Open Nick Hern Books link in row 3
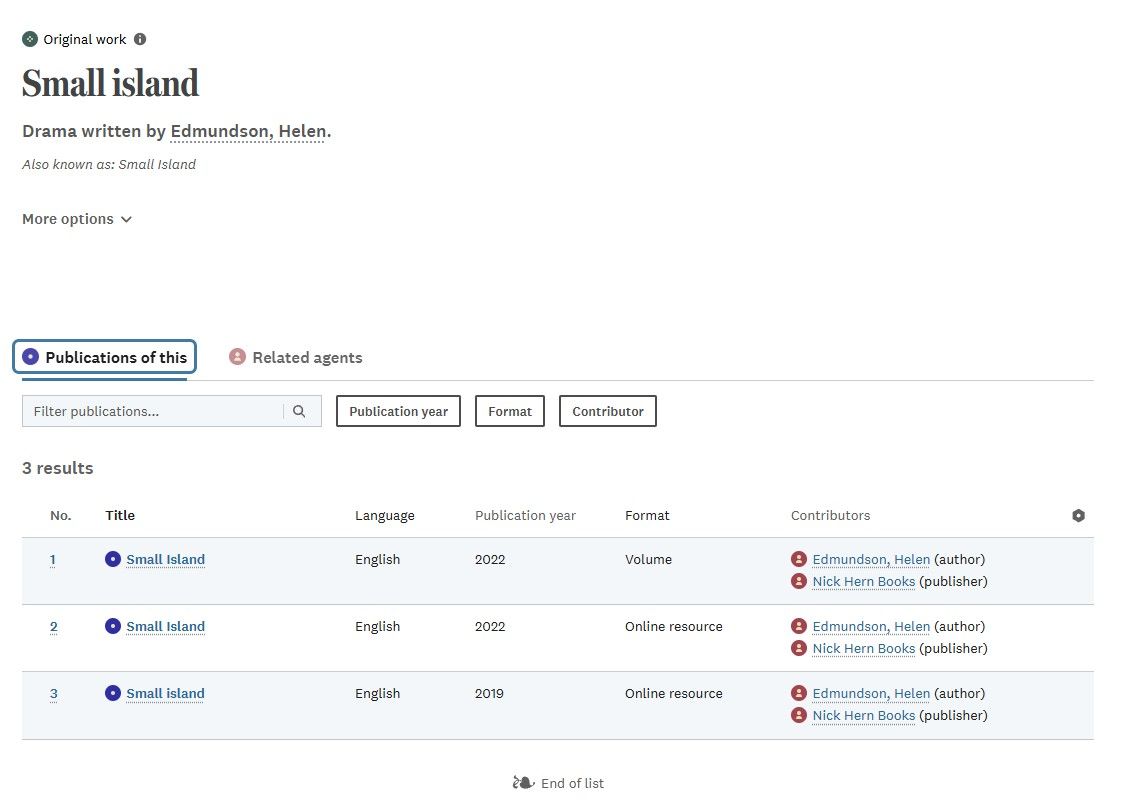The width and height of the screenshot is (1130, 810). (x=863, y=716)
